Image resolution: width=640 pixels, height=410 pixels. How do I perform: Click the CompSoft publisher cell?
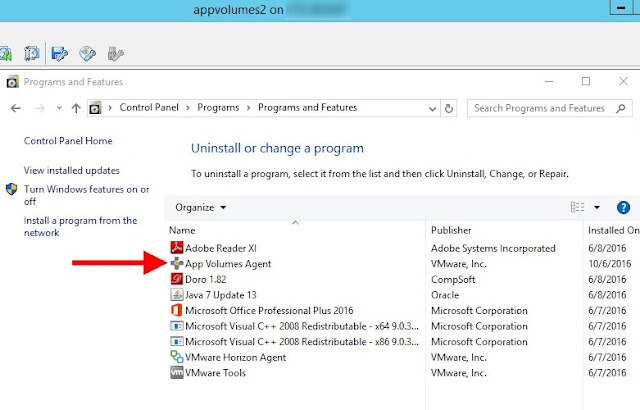(x=453, y=279)
